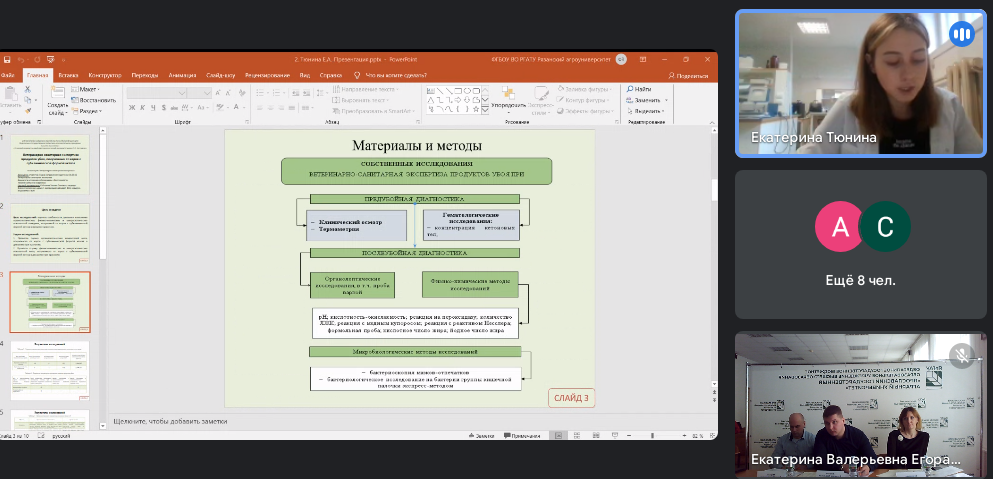
Task: Switch to the Слайд-шоу ribbon tab
Action: (220, 75)
